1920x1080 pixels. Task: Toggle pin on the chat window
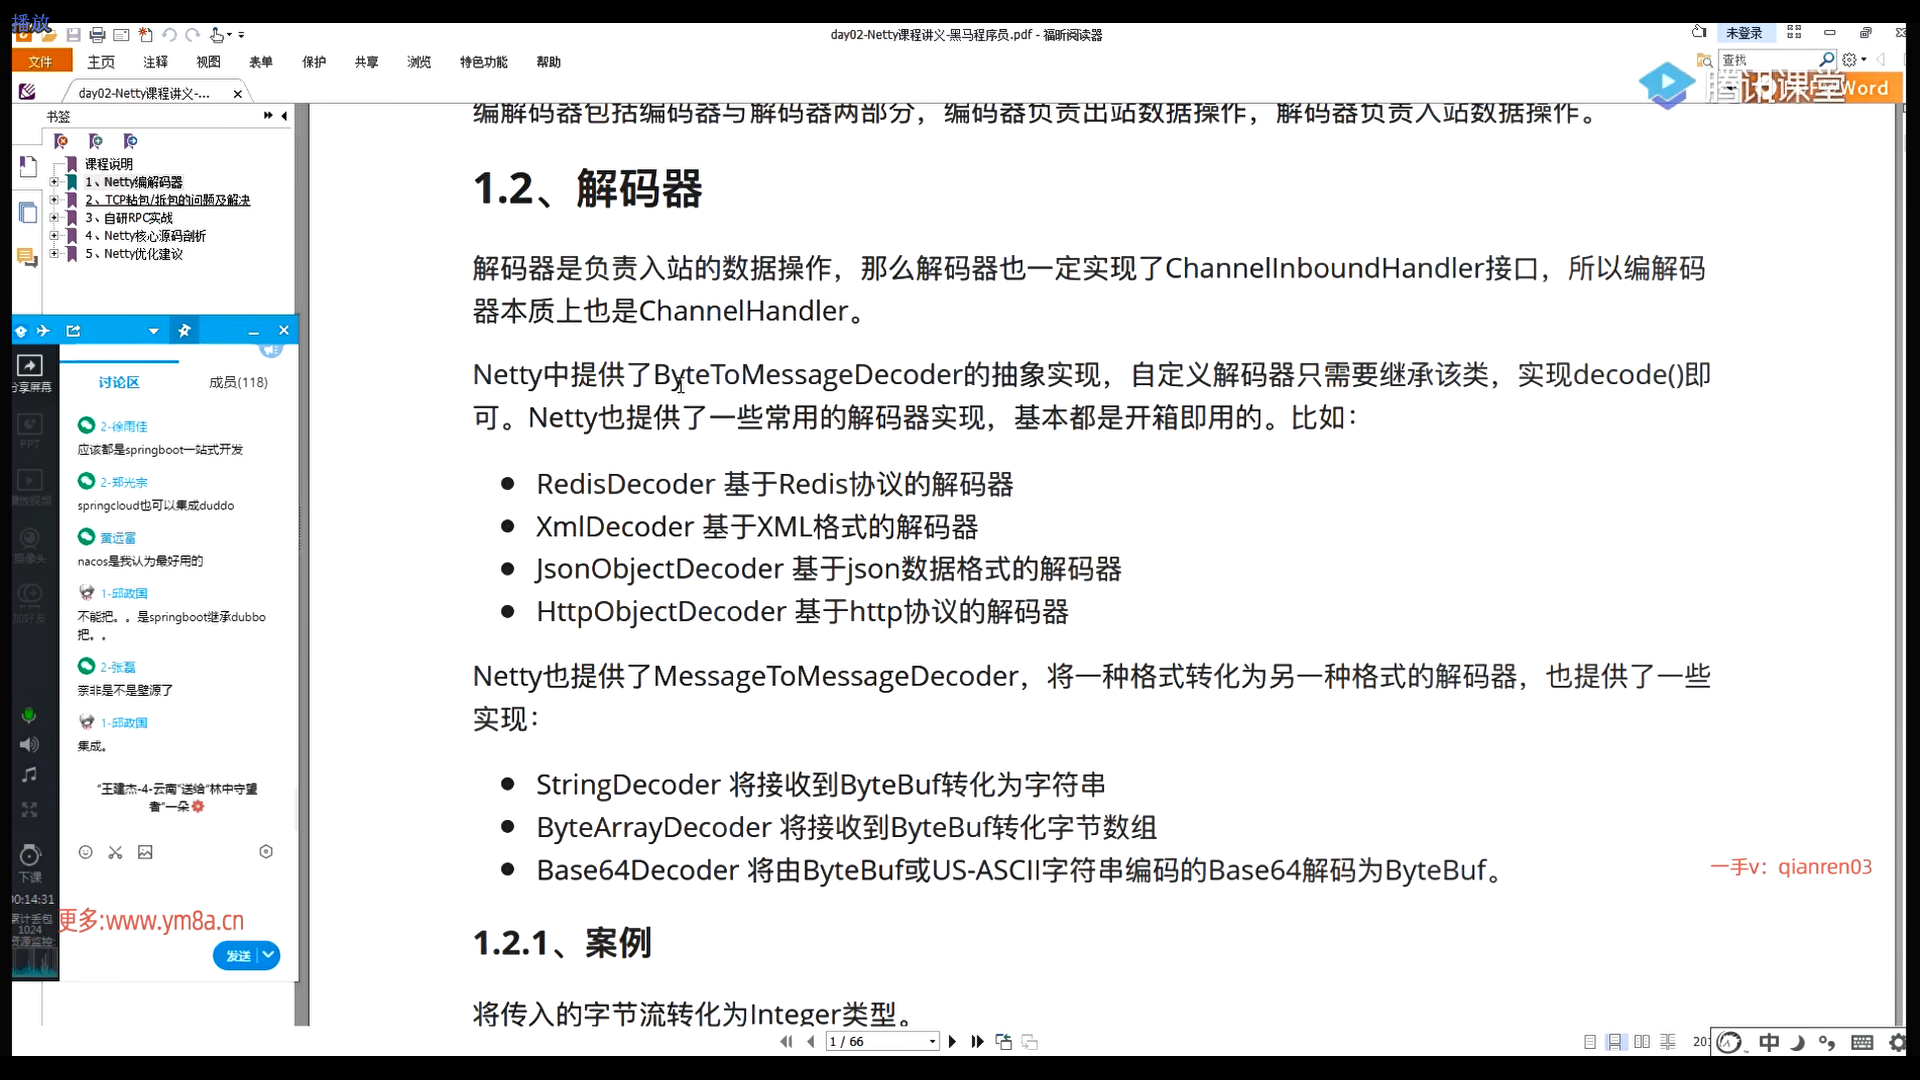184,330
